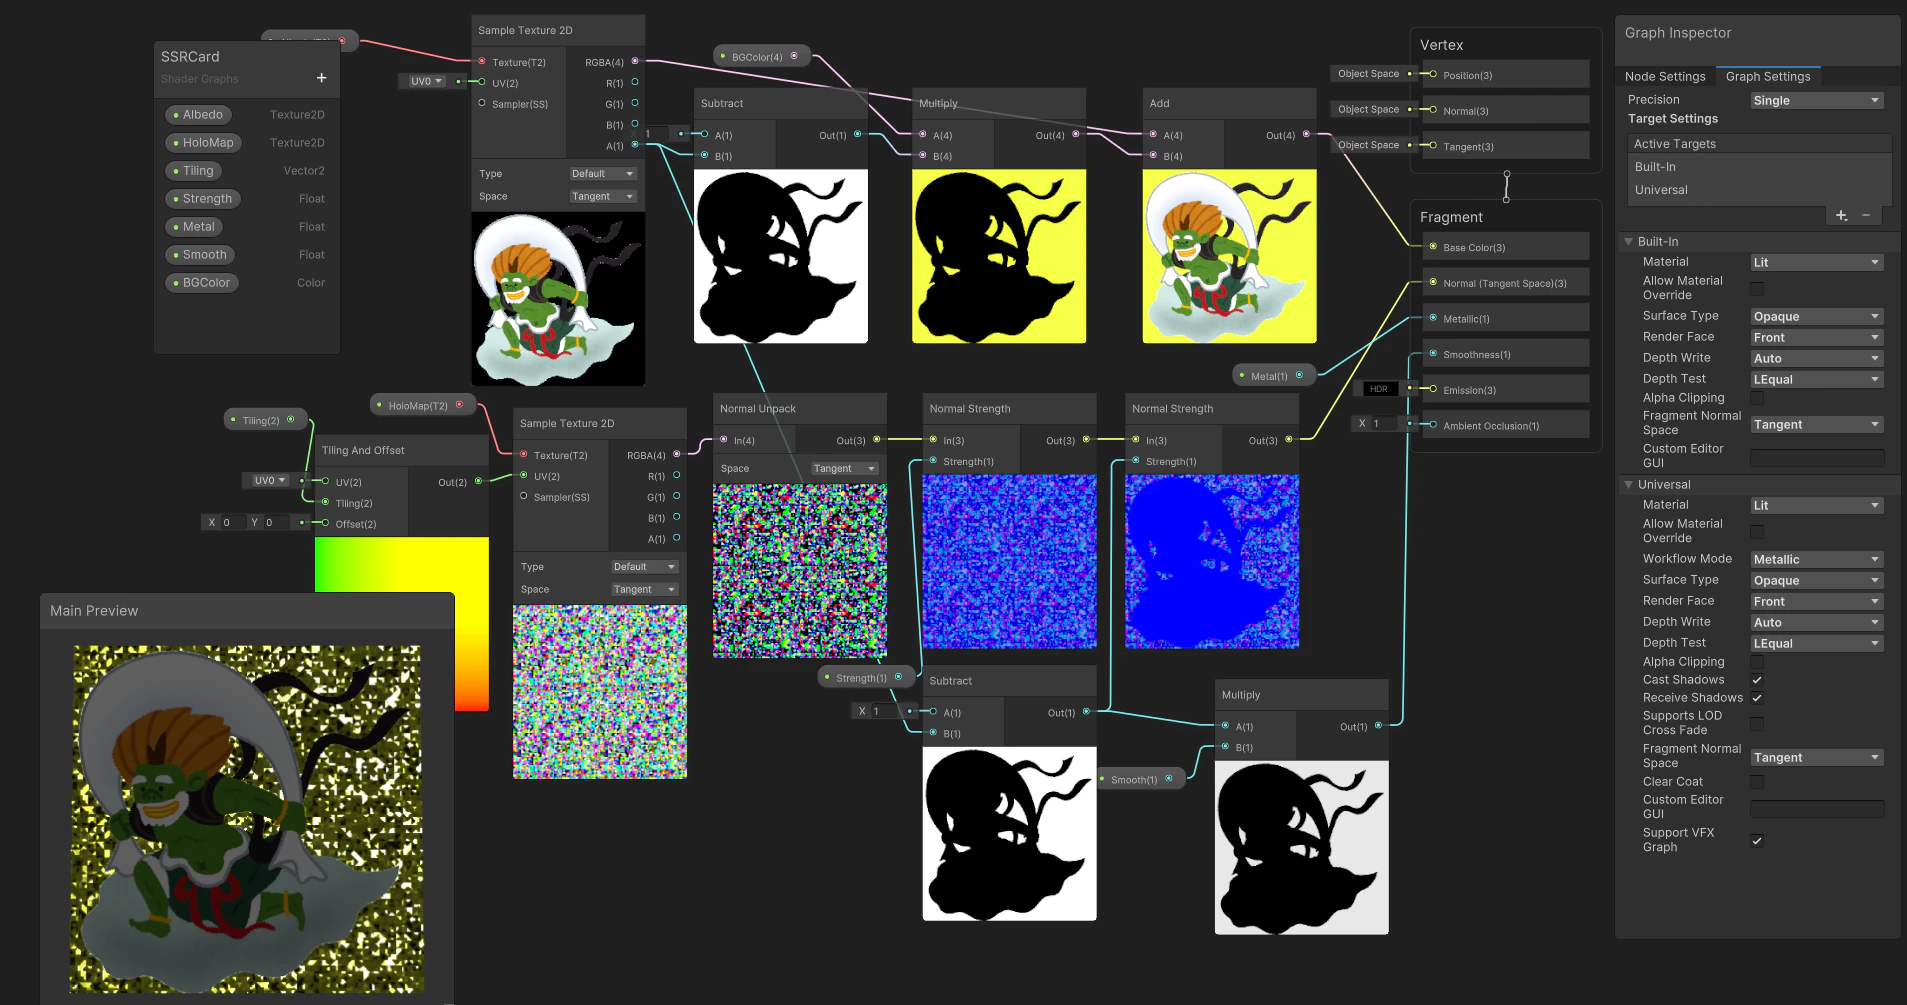Click the Normal(3) port in Vertex block
Screen dimensions: 1907x1005
point(1433,111)
